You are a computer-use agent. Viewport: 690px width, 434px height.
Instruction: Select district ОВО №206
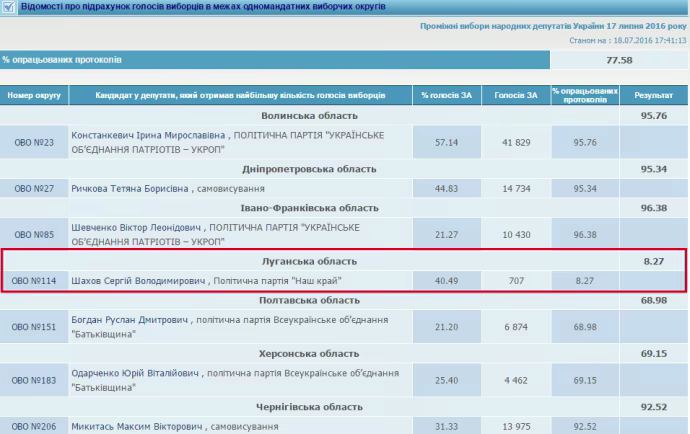(x=34, y=426)
